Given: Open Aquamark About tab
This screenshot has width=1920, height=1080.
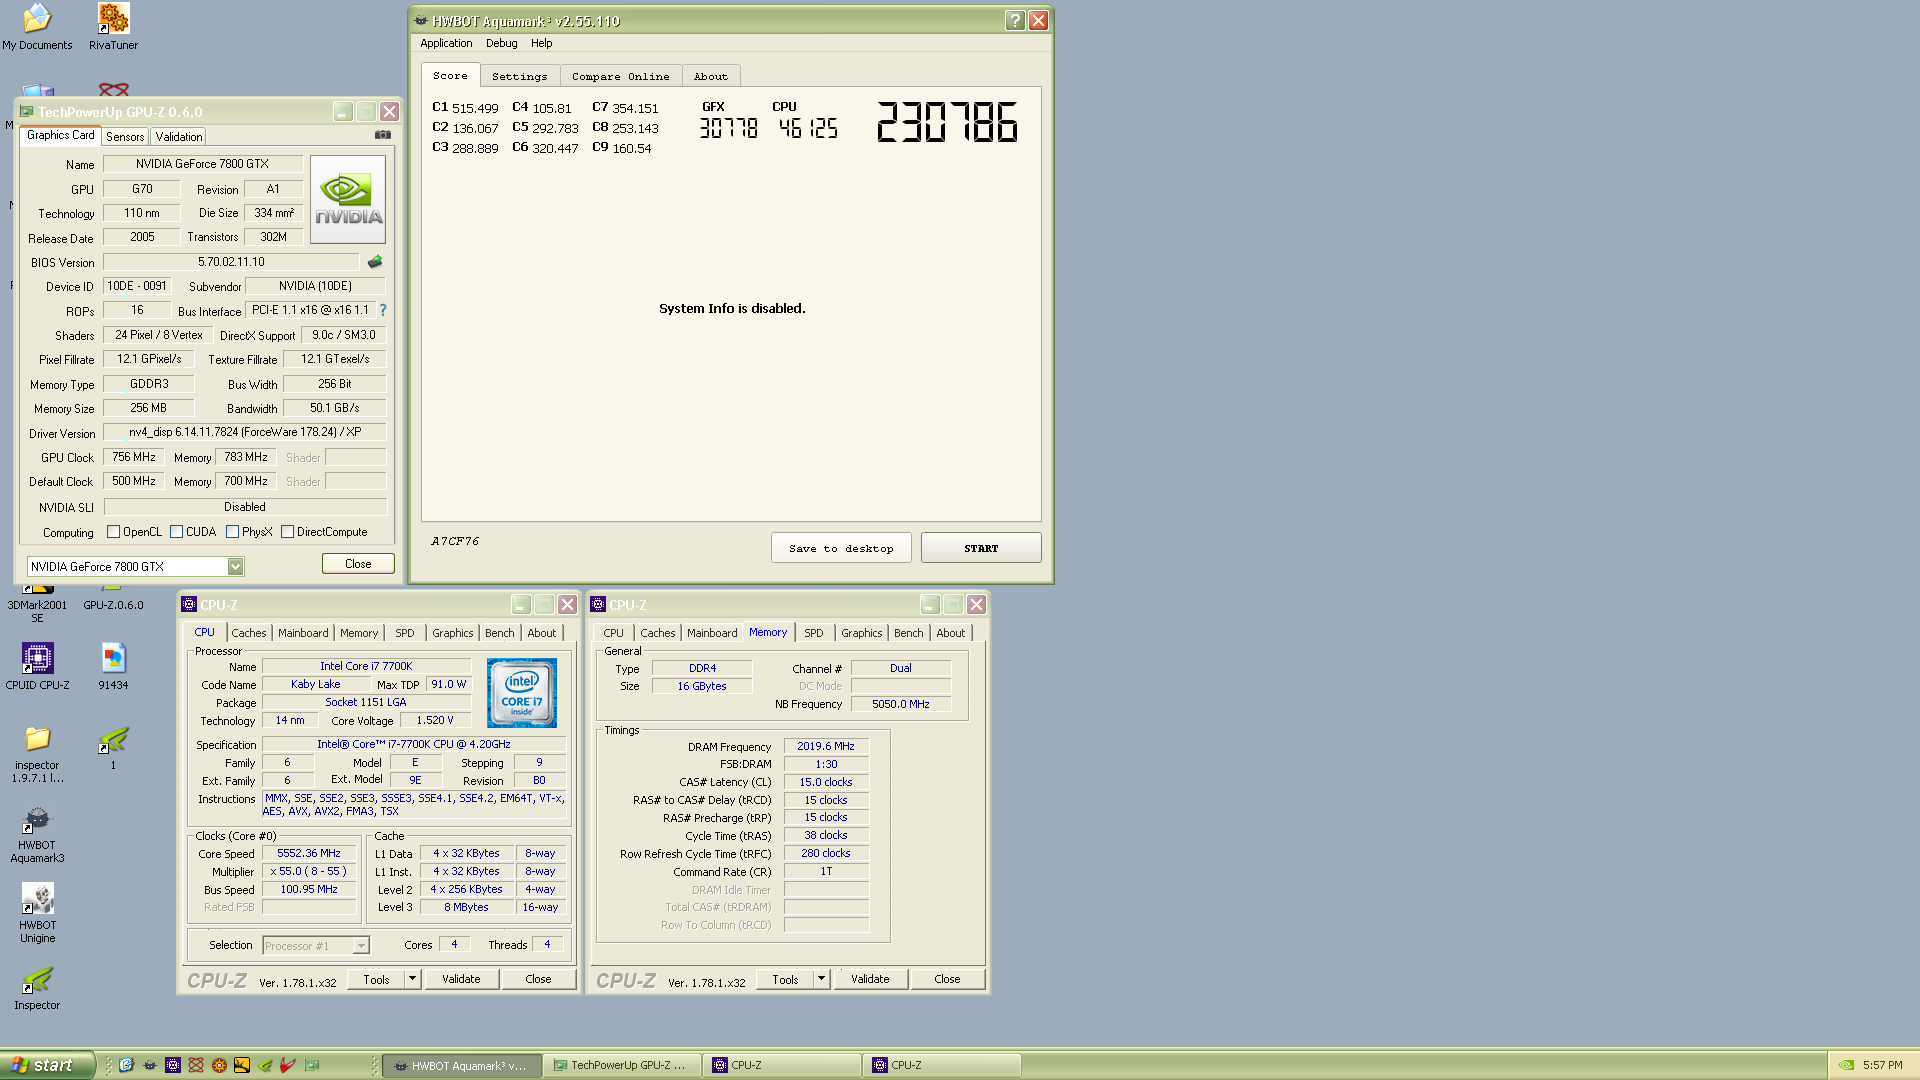Looking at the screenshot, I should (711, 76).
